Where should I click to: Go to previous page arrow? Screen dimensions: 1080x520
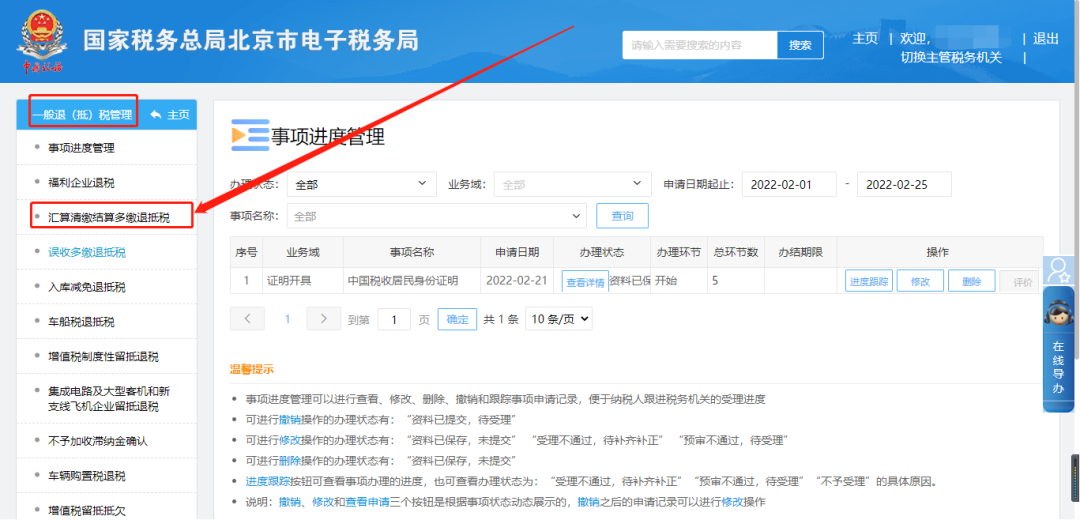point(247,320)
